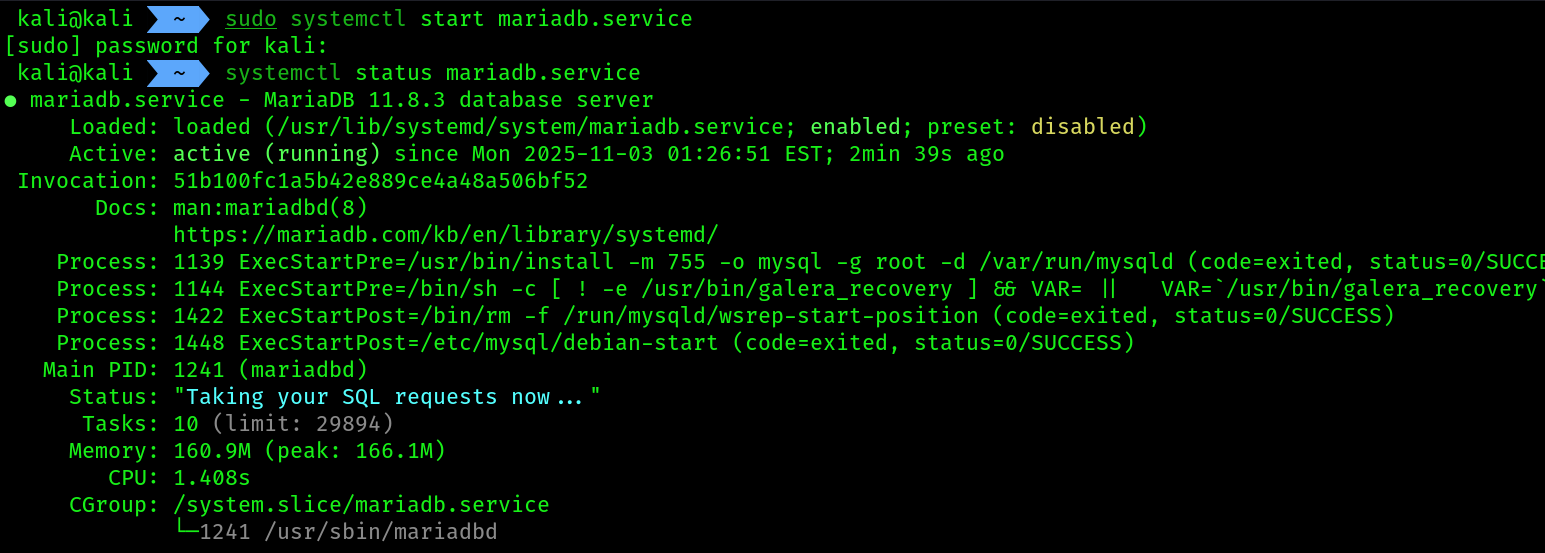Click the yellow 'disabled' preset text
1545x553 pixels.
[1083, 127]
